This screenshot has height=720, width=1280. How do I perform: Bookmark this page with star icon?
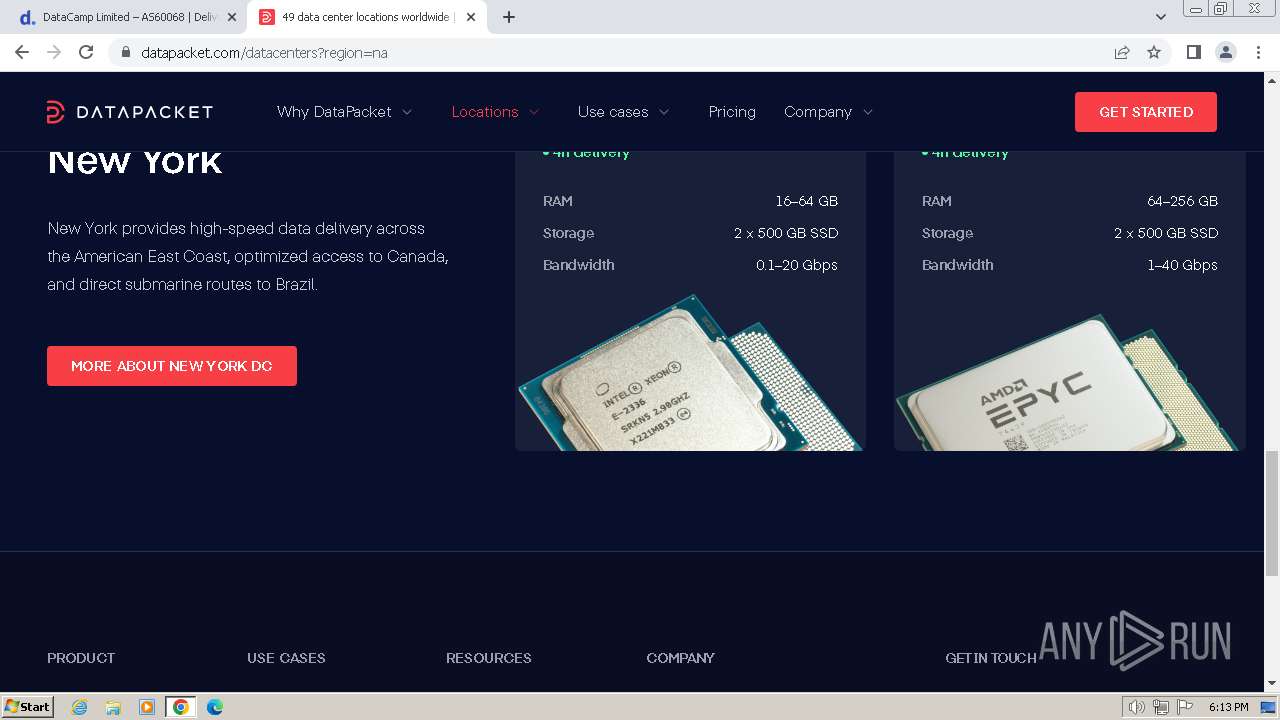[x=1154, y=52]
